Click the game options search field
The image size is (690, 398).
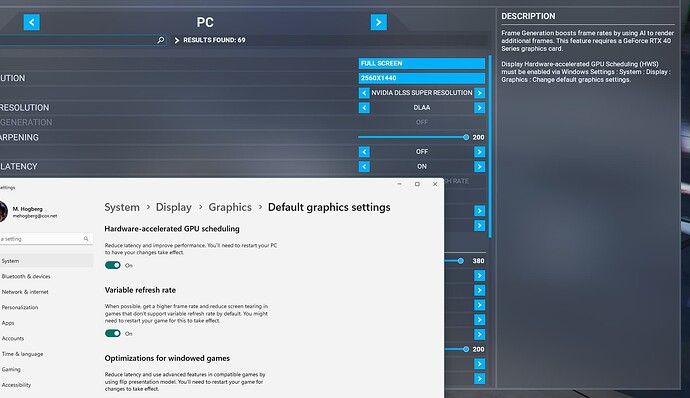(83, 40)
